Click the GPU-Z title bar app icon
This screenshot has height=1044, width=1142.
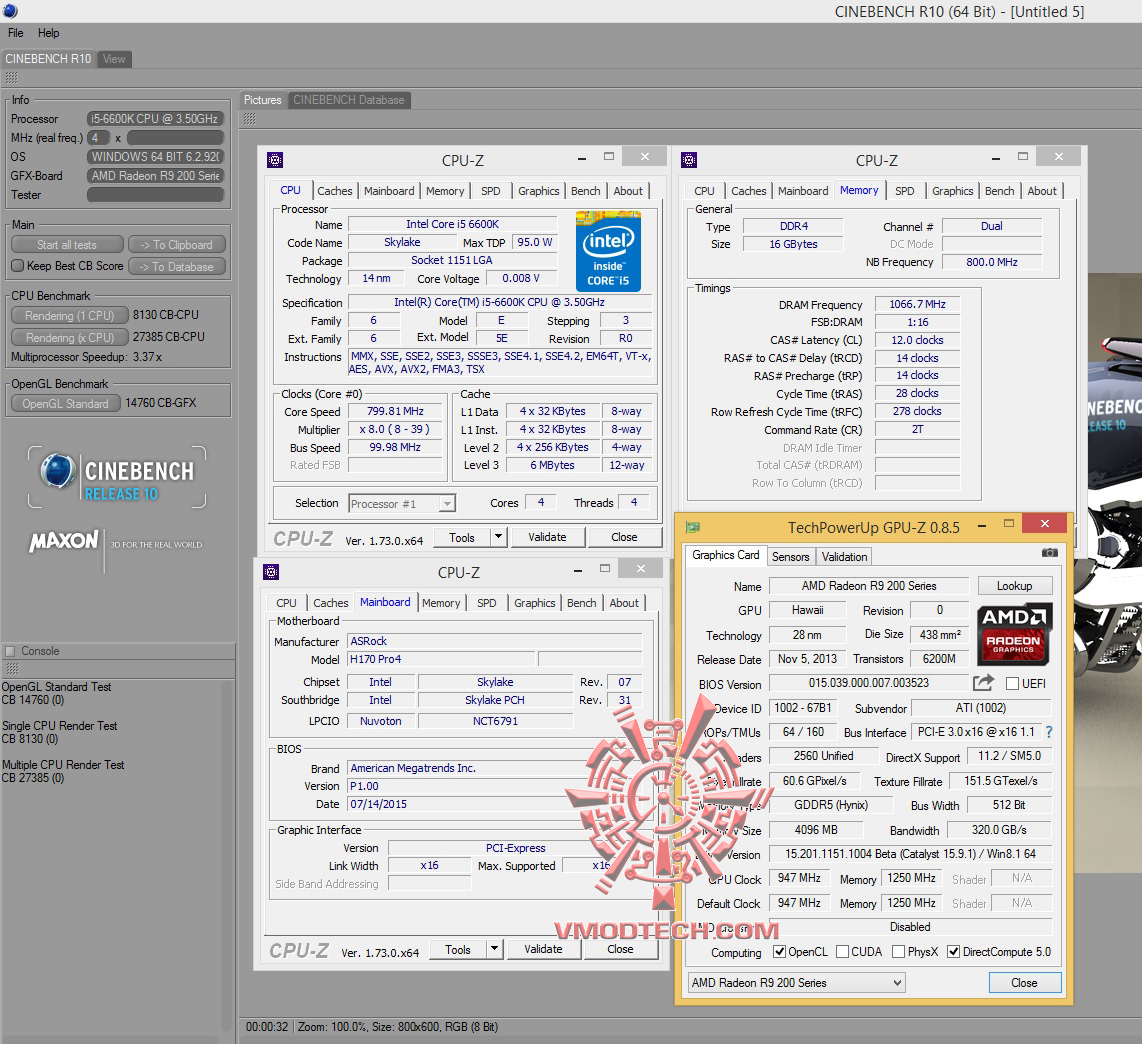[x=693, y=527]
